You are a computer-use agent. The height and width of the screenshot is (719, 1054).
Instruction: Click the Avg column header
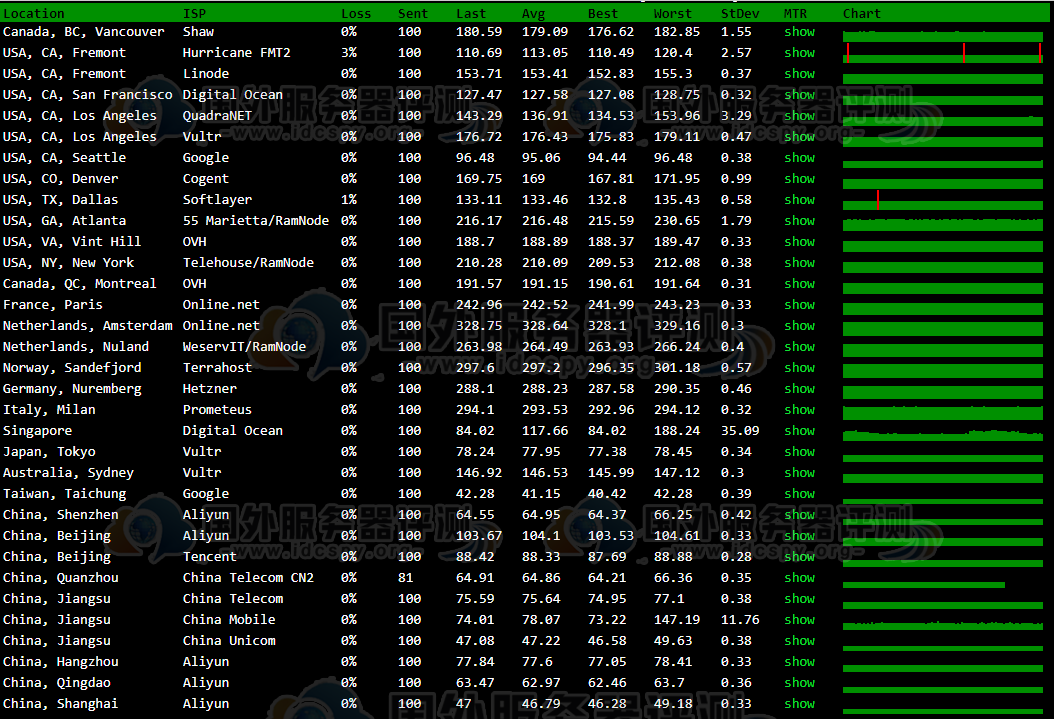pyautogui.click(x=534, y=13)
